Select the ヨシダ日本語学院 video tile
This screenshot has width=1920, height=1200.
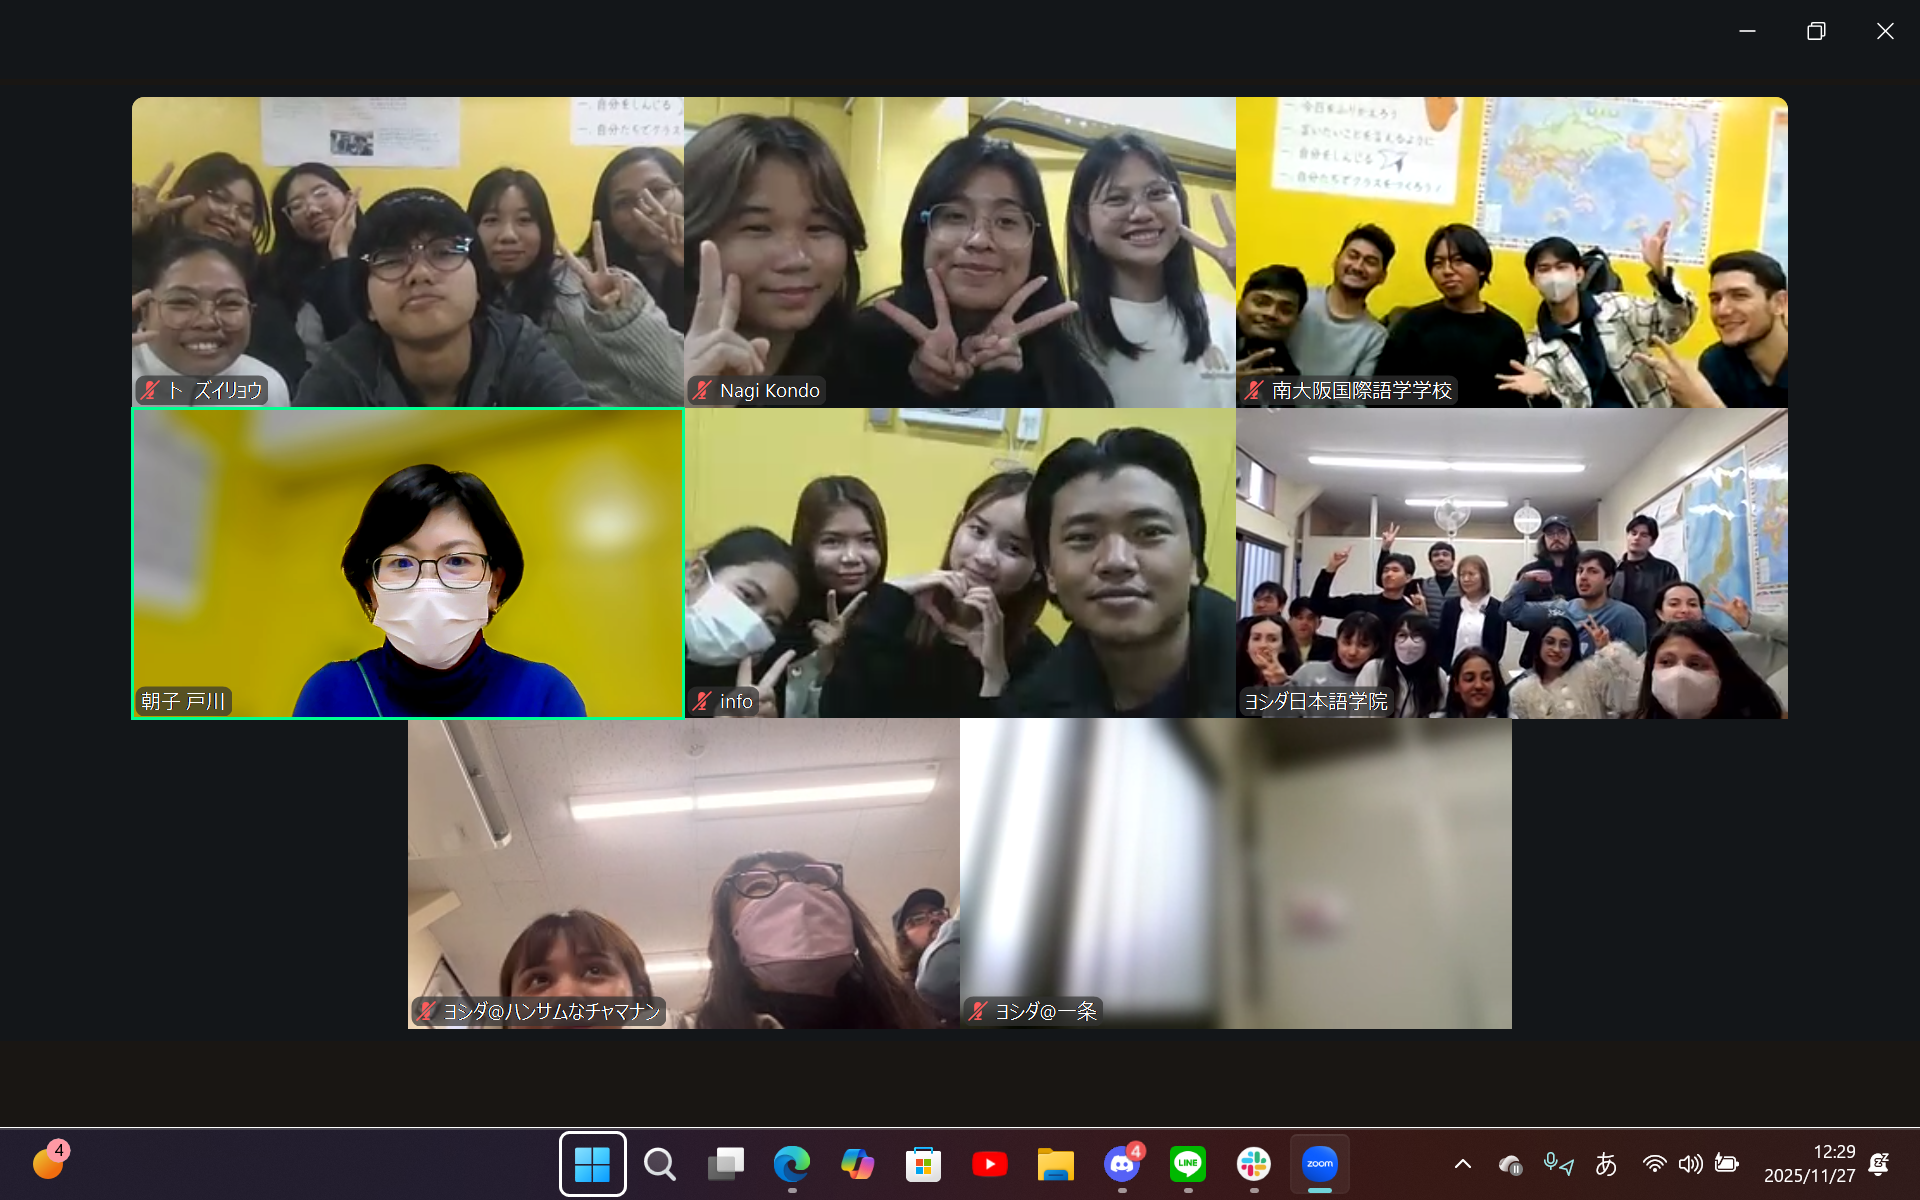click(x=1511, y=563)
